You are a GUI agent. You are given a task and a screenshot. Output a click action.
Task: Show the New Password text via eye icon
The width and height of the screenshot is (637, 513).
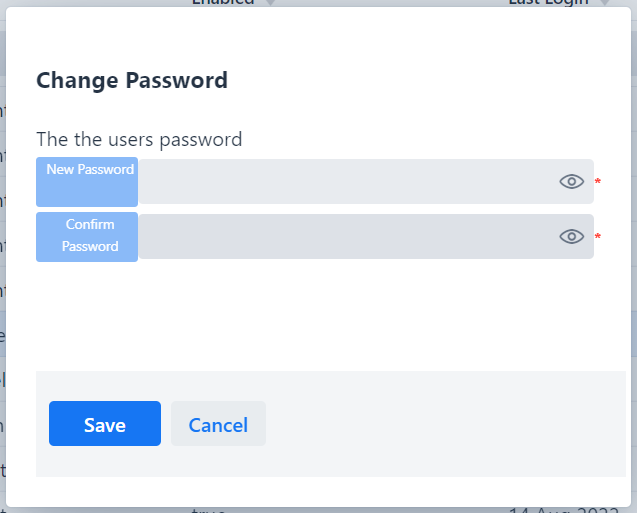571,181
